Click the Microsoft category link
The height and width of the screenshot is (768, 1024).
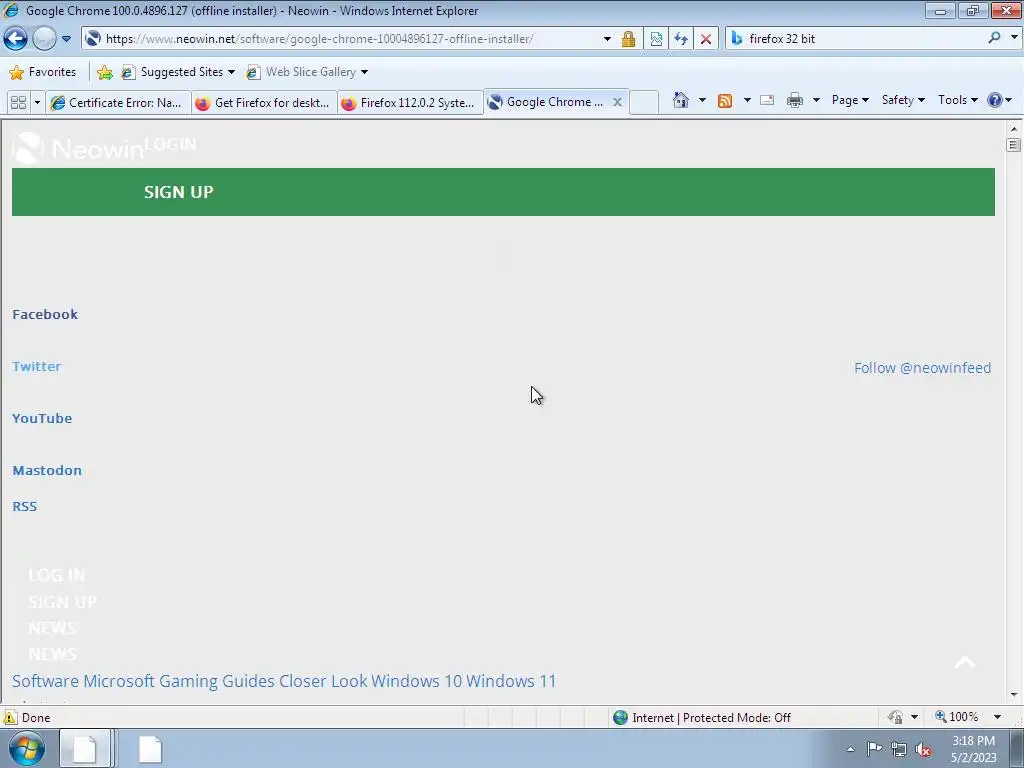pos(119,680)
